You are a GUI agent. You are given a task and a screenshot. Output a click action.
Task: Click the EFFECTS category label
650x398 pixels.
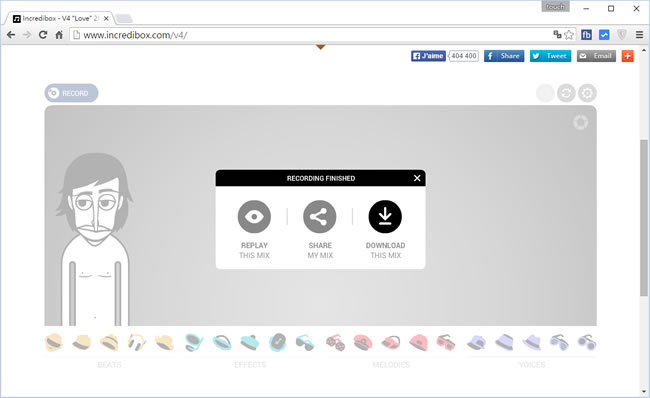(x=250, y=364)
